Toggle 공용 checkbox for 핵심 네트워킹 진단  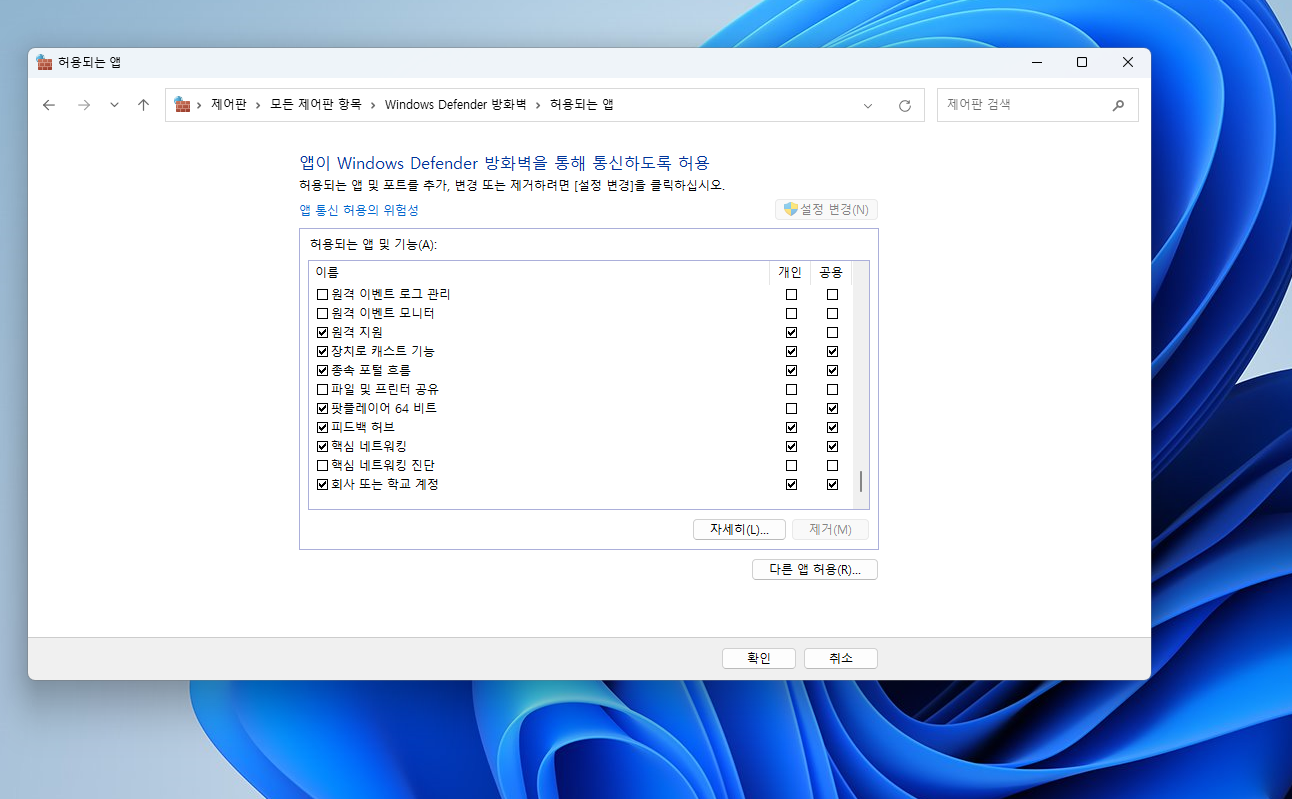[x=832, y=465]
